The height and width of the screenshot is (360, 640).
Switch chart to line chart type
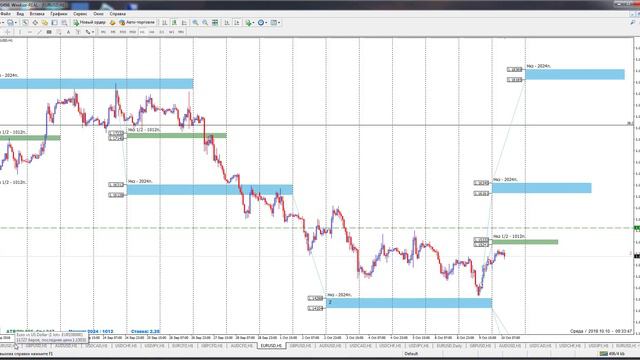184,22
